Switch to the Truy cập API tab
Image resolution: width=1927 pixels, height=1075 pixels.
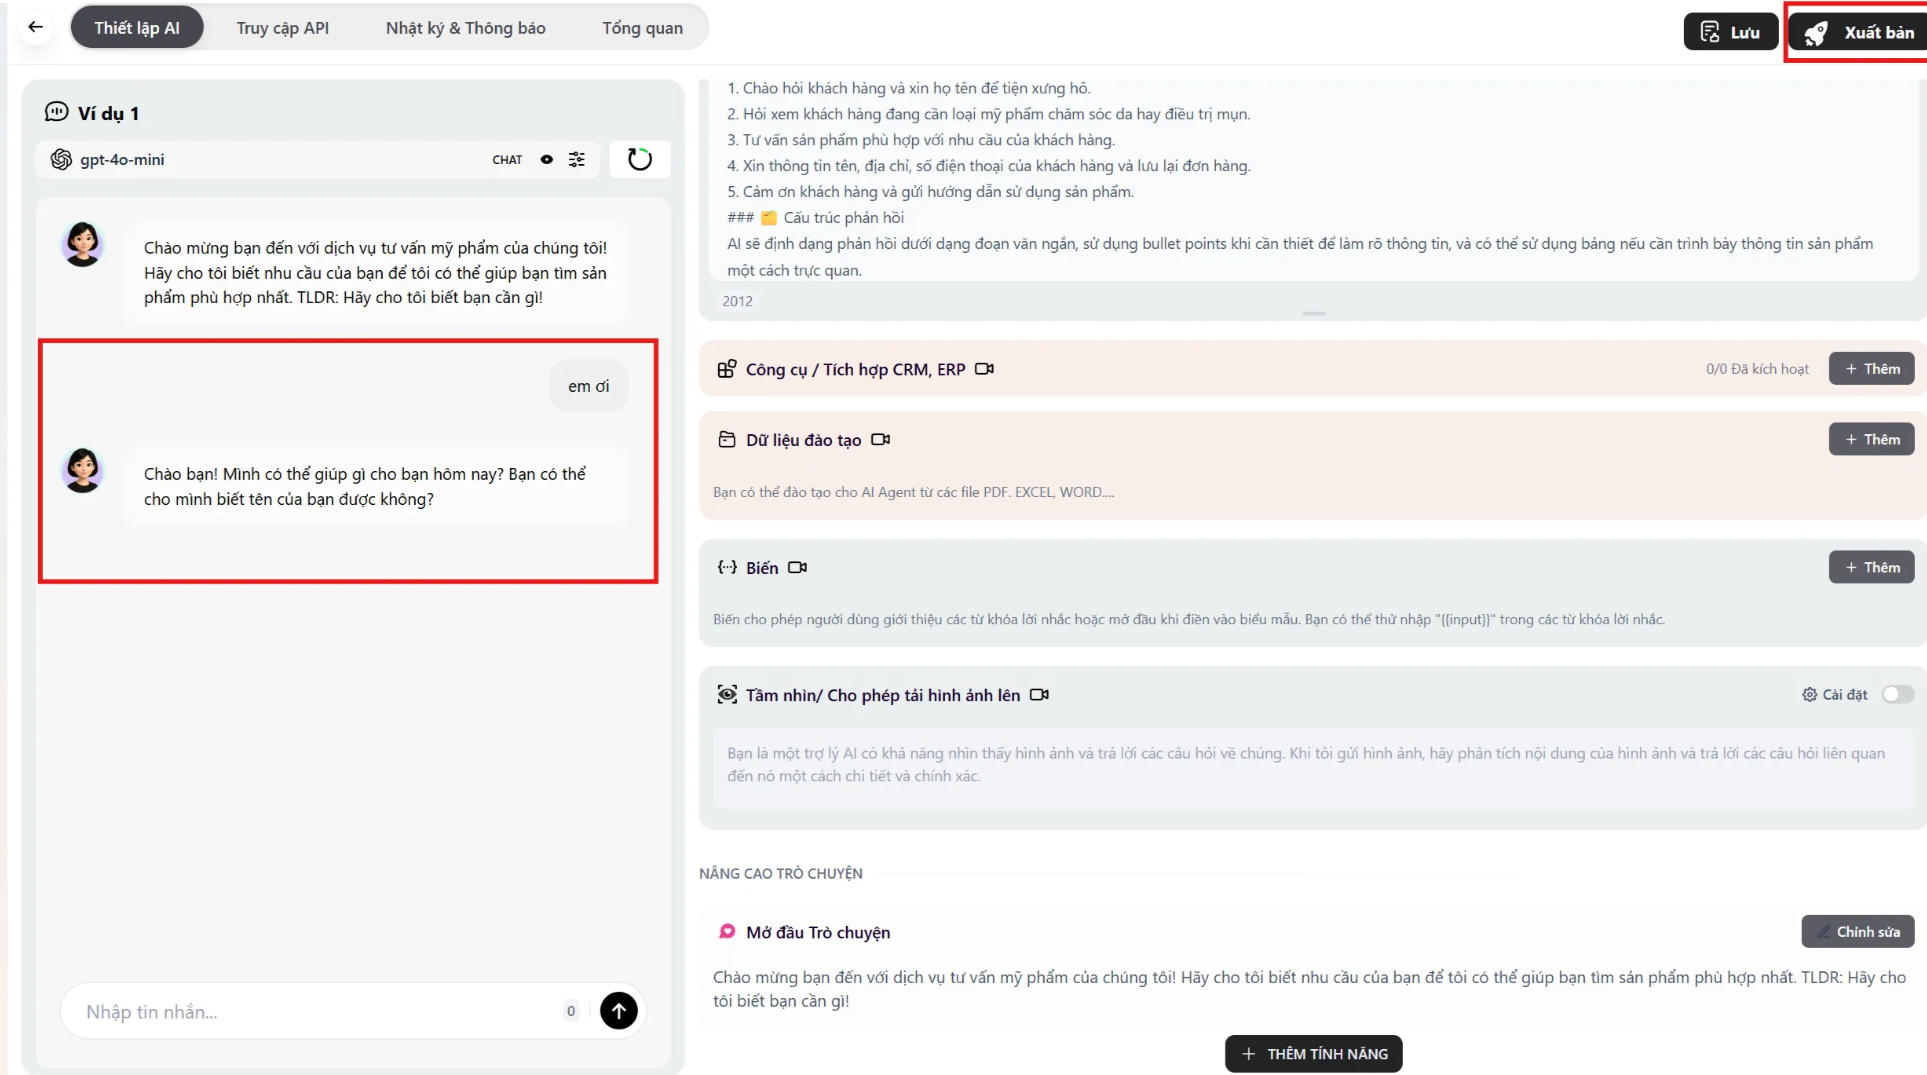click(282, 28)
